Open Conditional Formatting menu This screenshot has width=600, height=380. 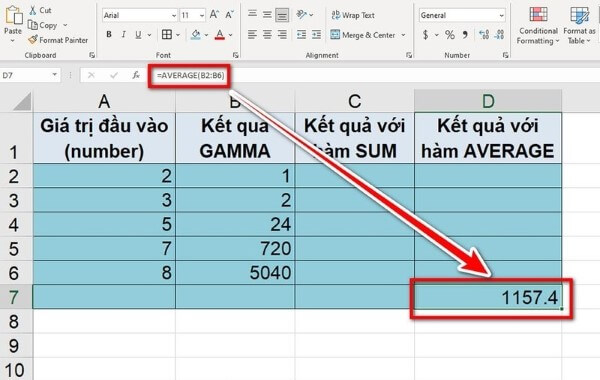tap(538, 25)
